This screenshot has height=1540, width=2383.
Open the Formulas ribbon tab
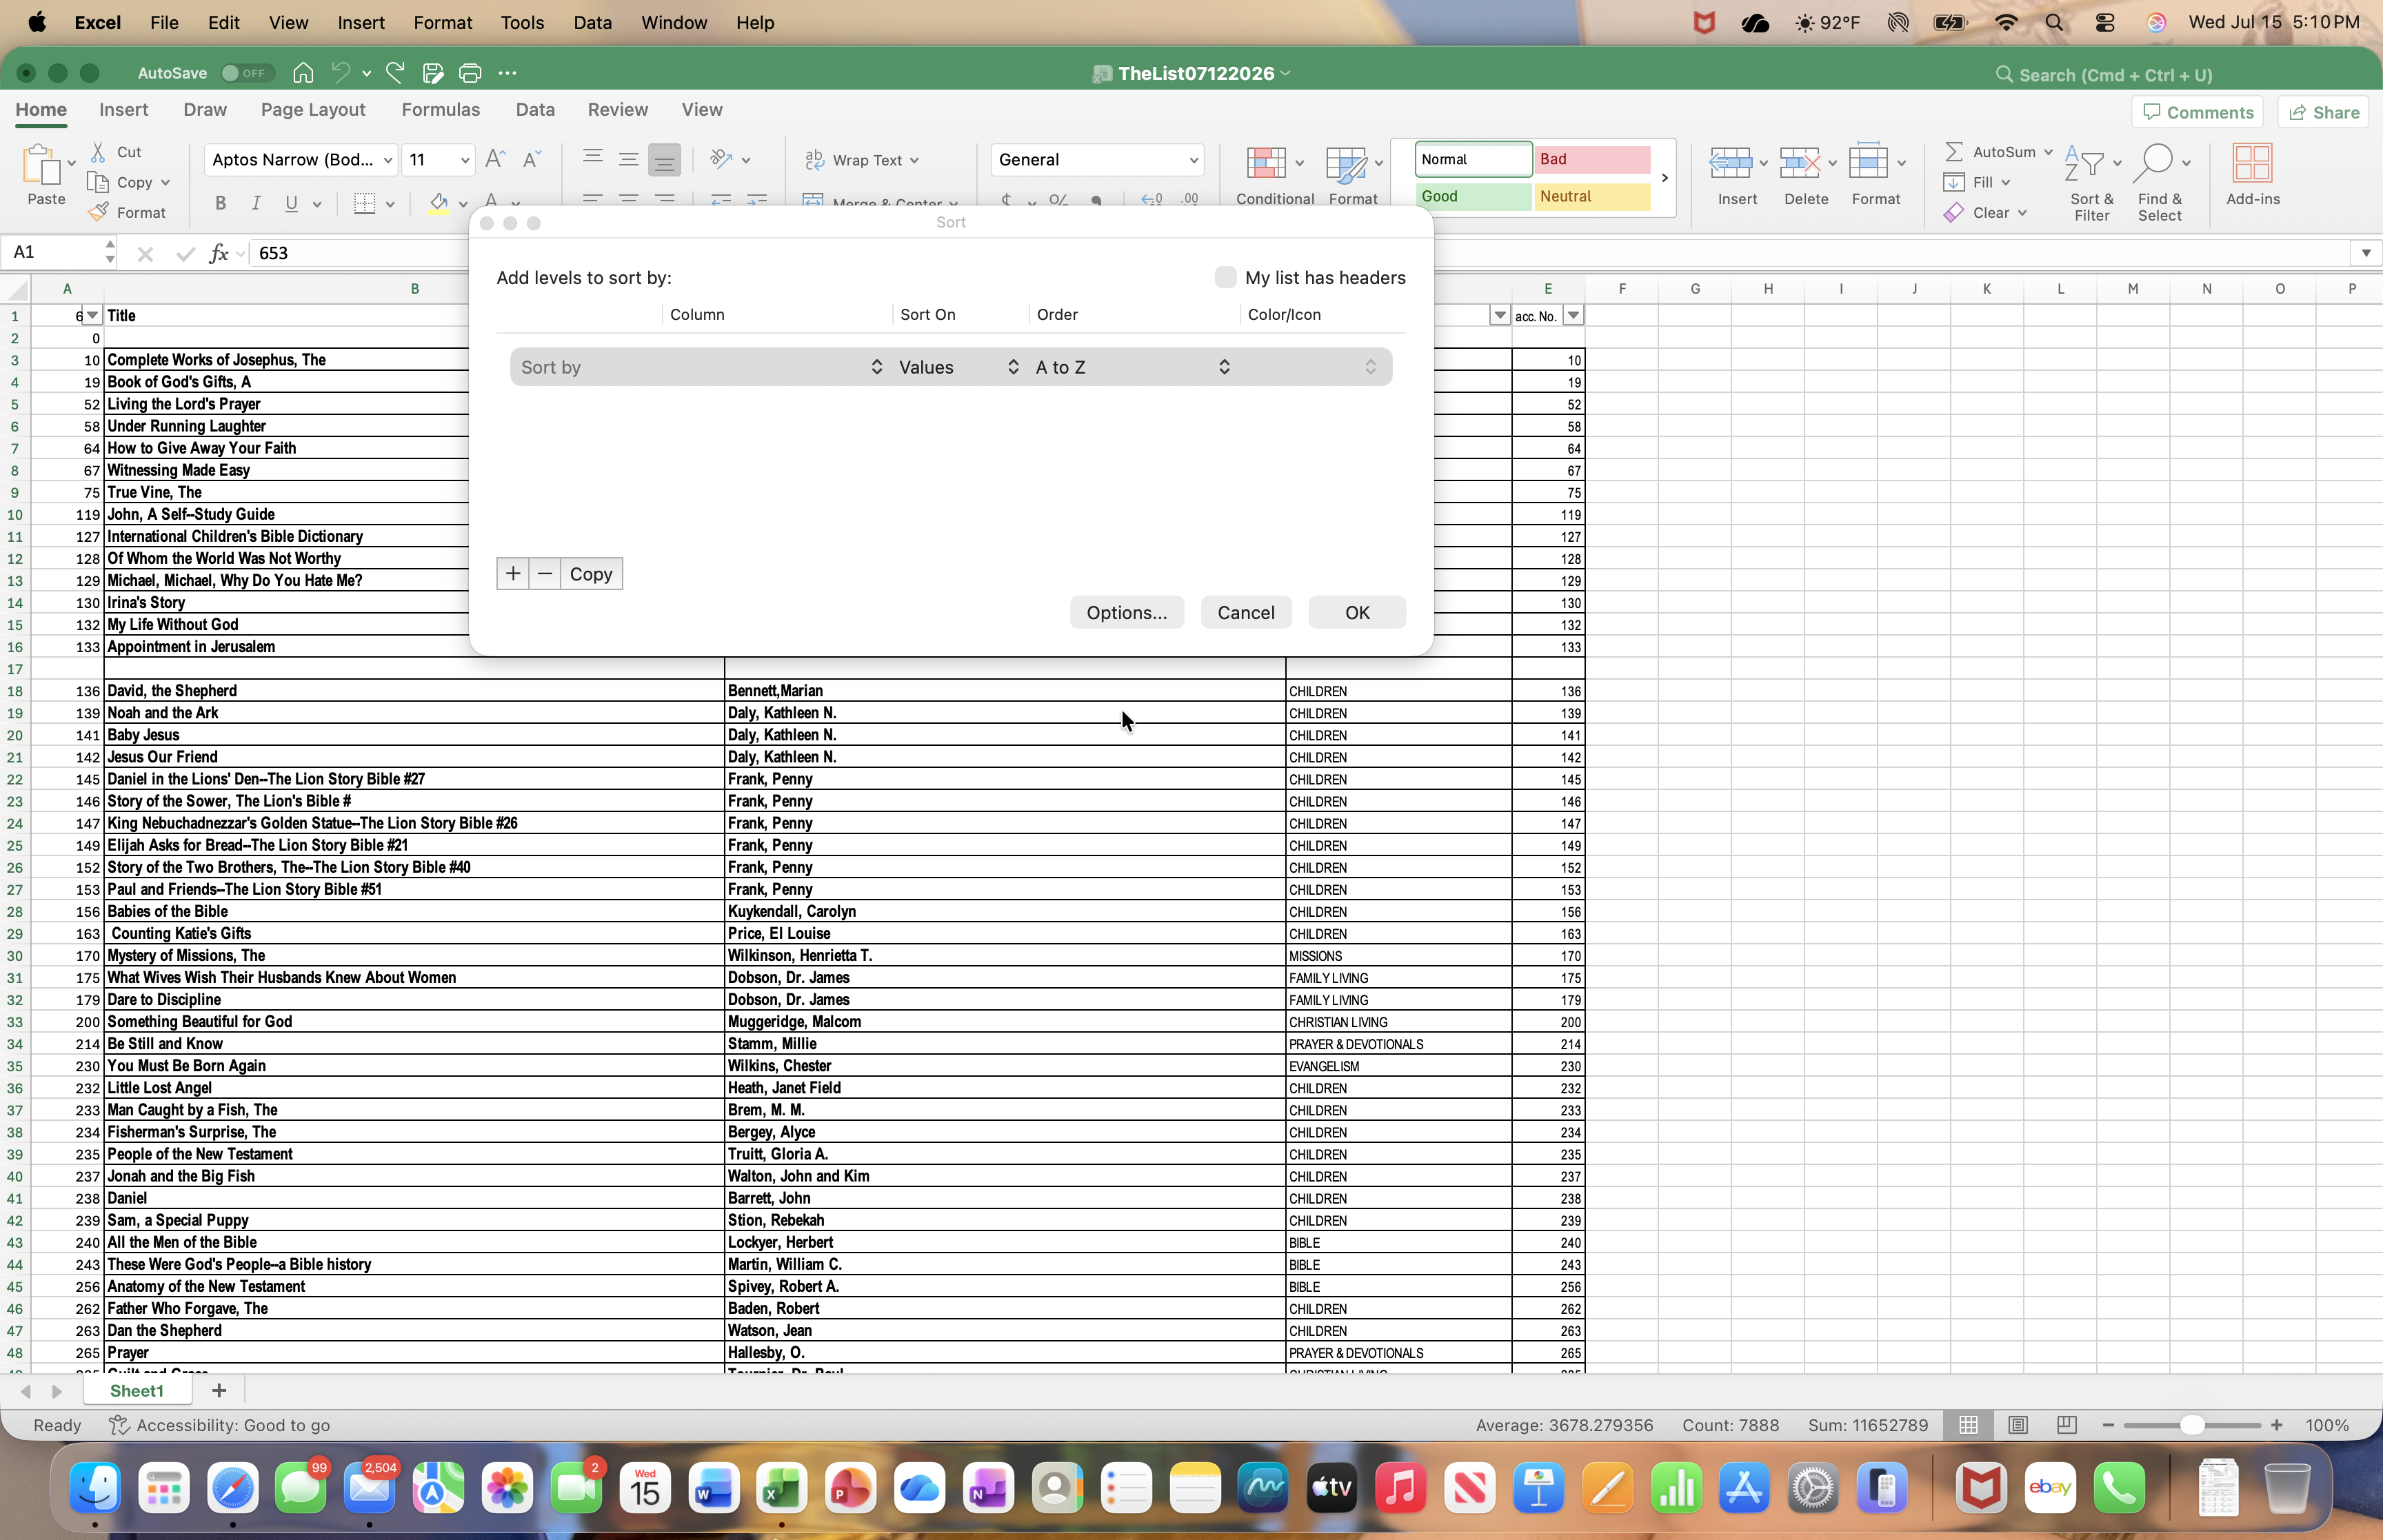[440, 110]
